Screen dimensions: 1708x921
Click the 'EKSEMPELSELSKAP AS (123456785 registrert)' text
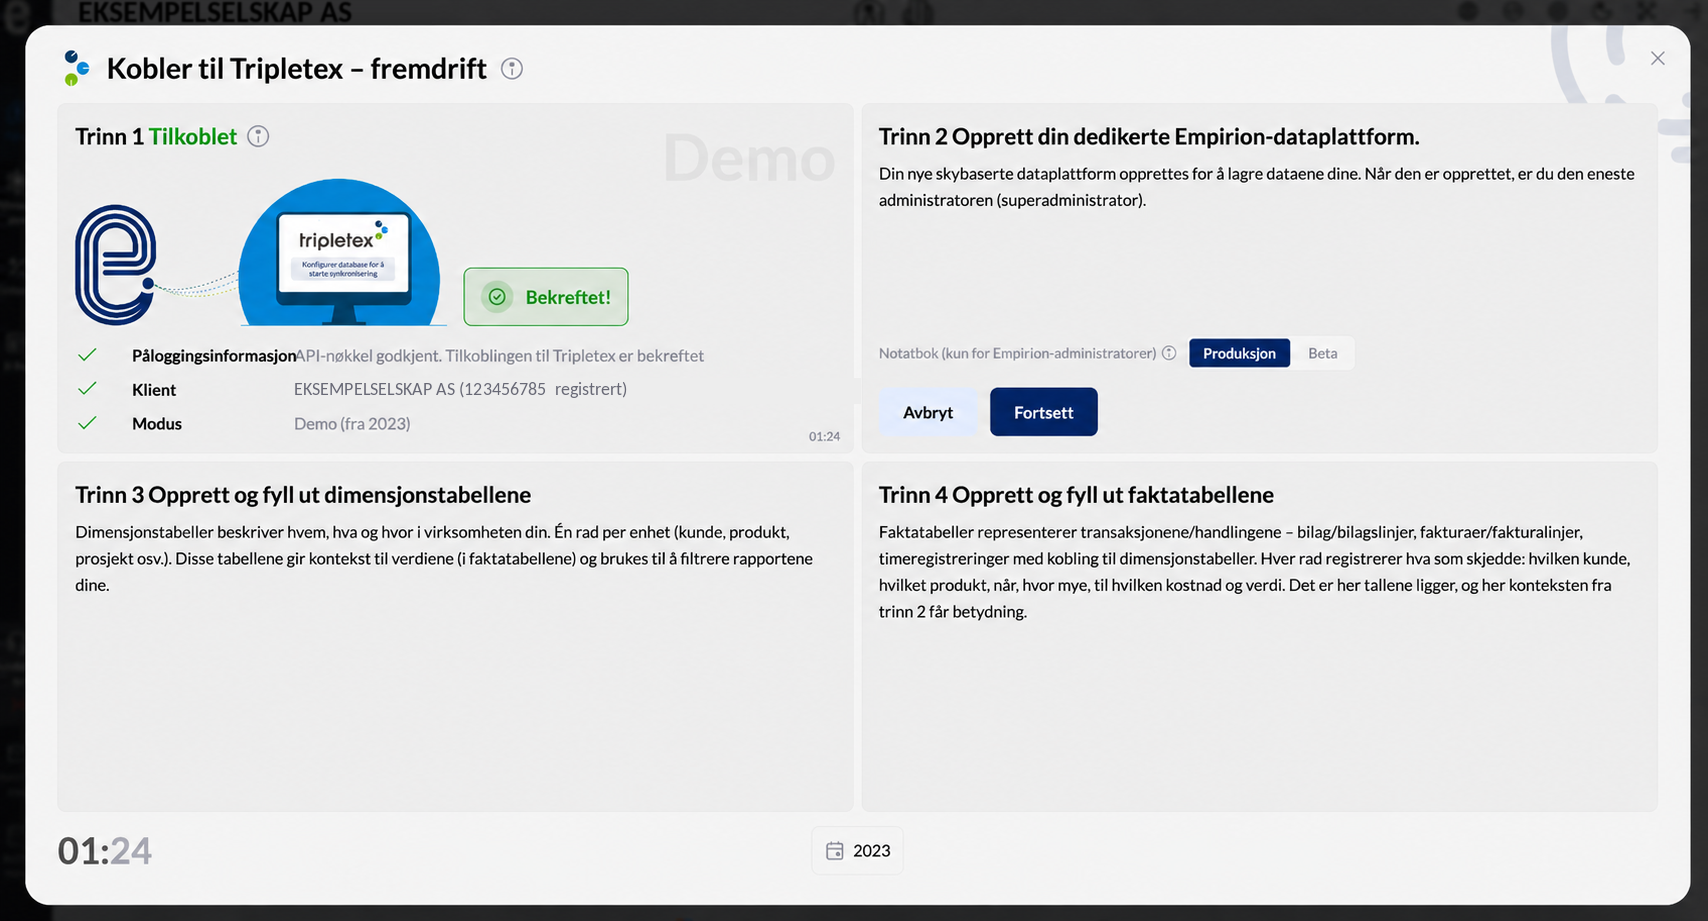(460, 389)
